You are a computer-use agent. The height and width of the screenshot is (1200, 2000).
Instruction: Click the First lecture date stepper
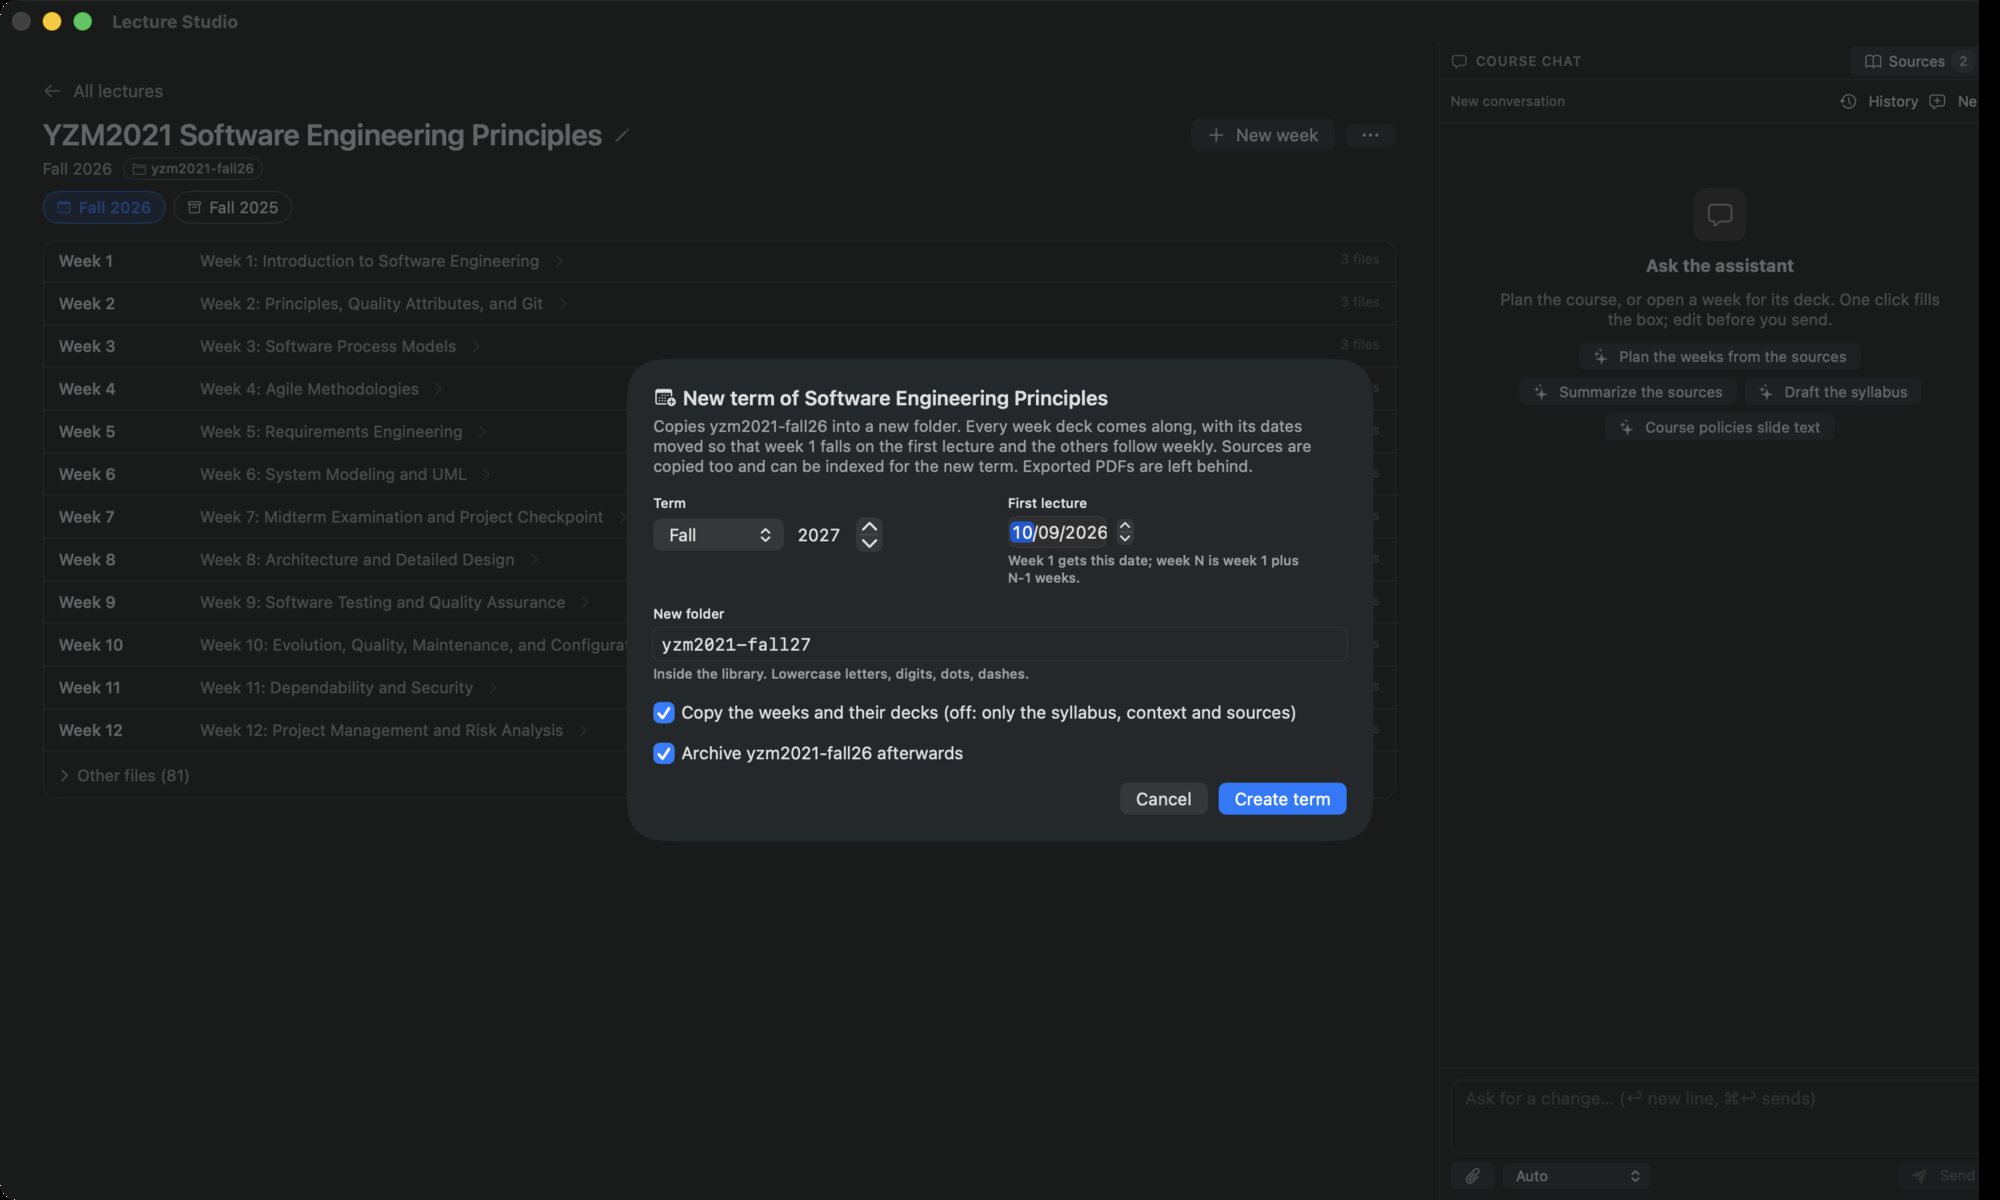1125,532
